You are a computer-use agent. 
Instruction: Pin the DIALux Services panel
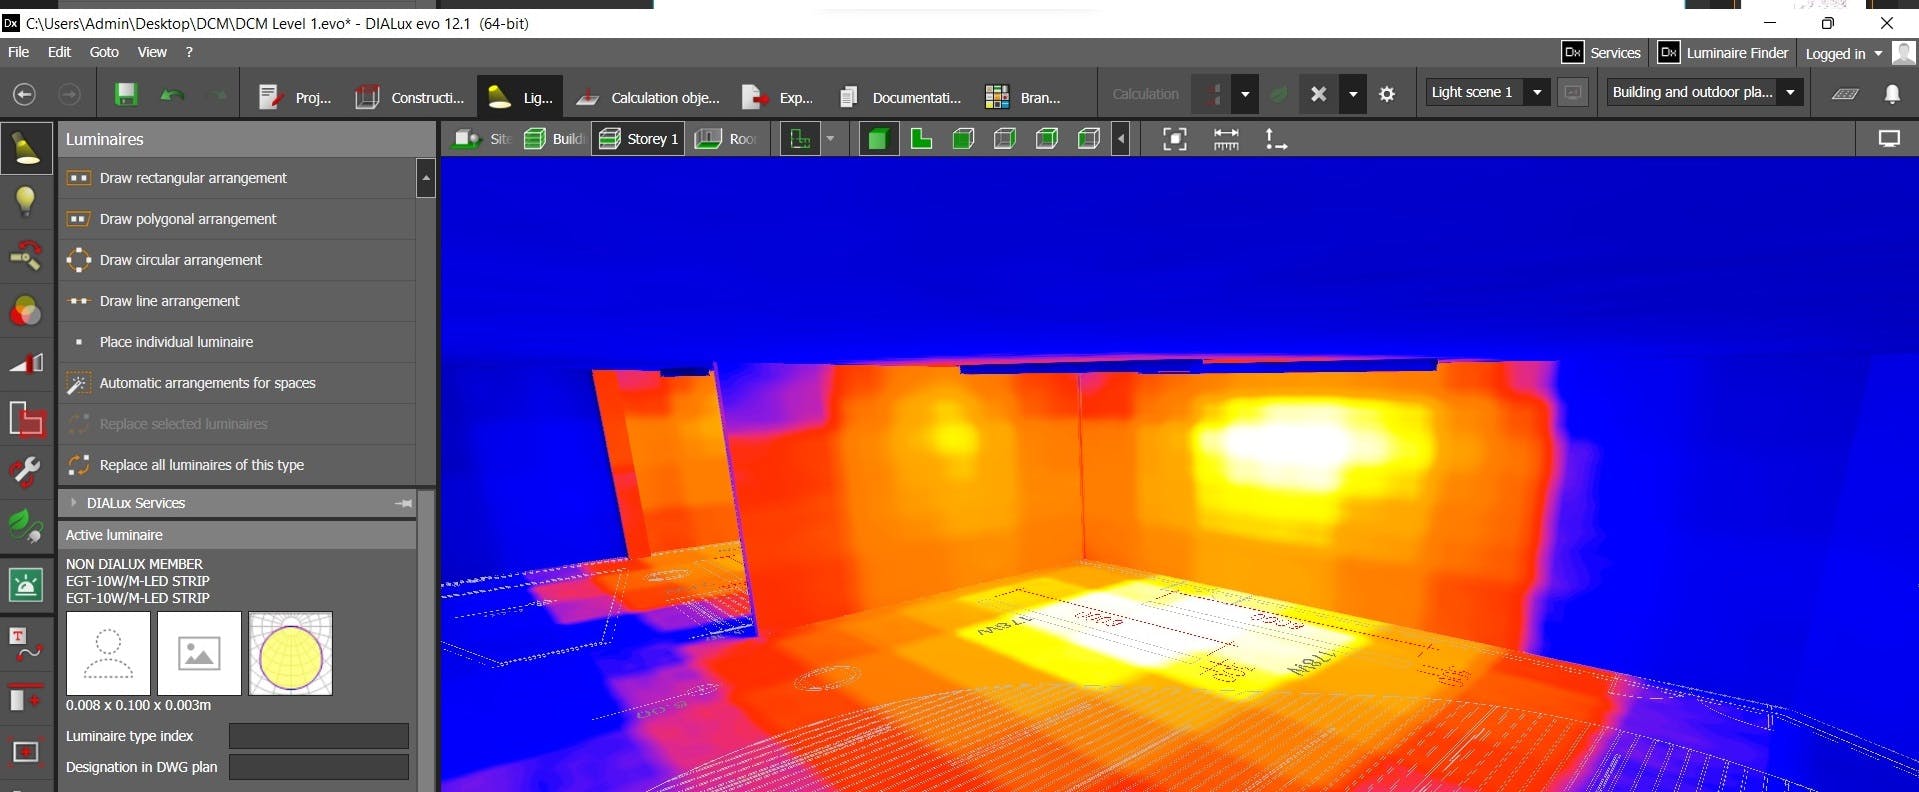[x=404, y=503]
